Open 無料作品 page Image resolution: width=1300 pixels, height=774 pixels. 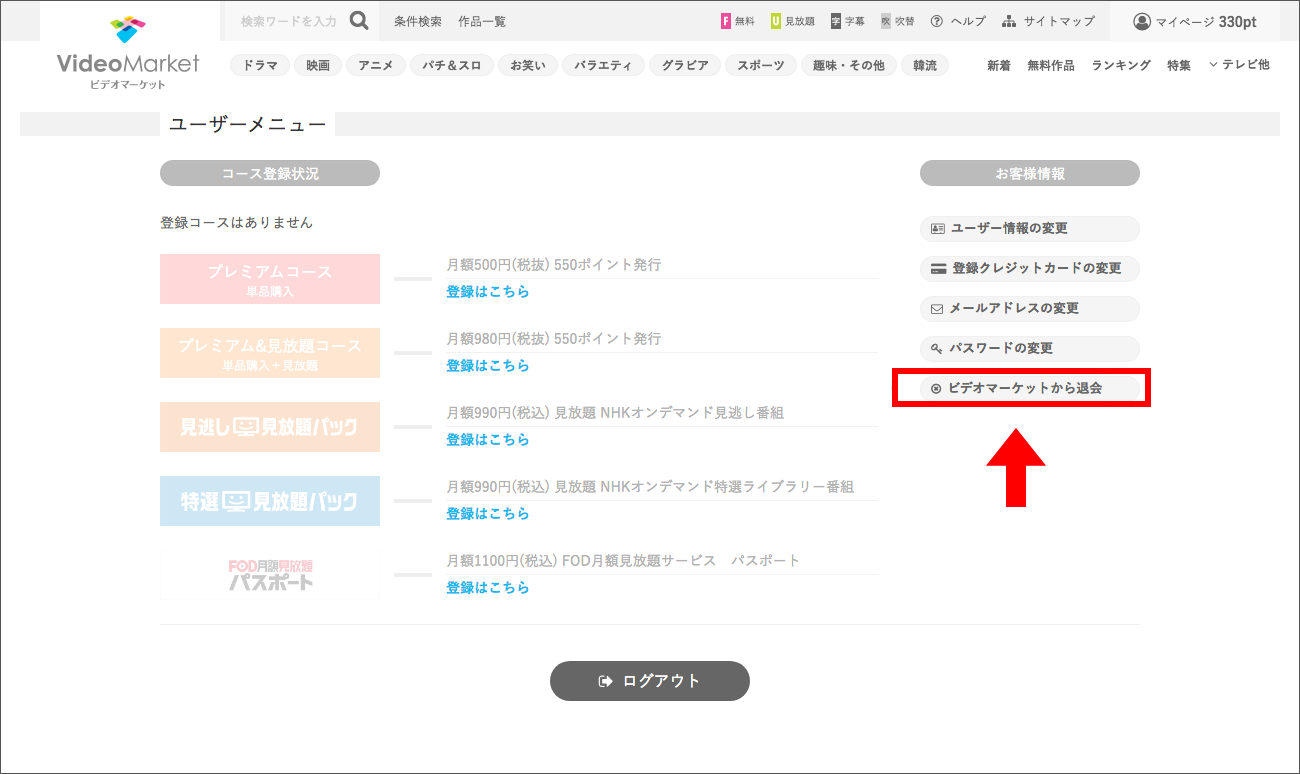coord(1051,65)
